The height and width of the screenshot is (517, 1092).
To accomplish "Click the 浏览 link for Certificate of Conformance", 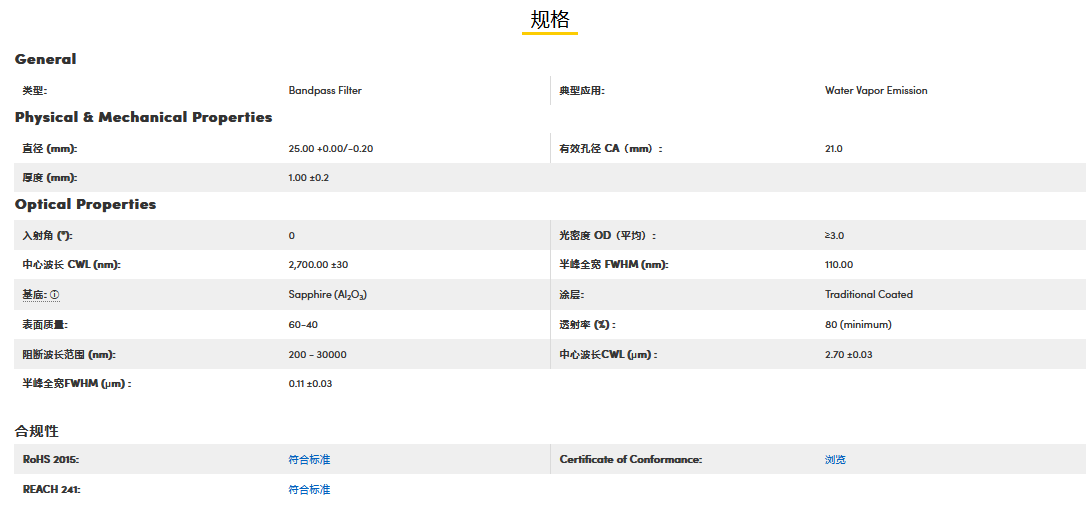I will point(835,460).
